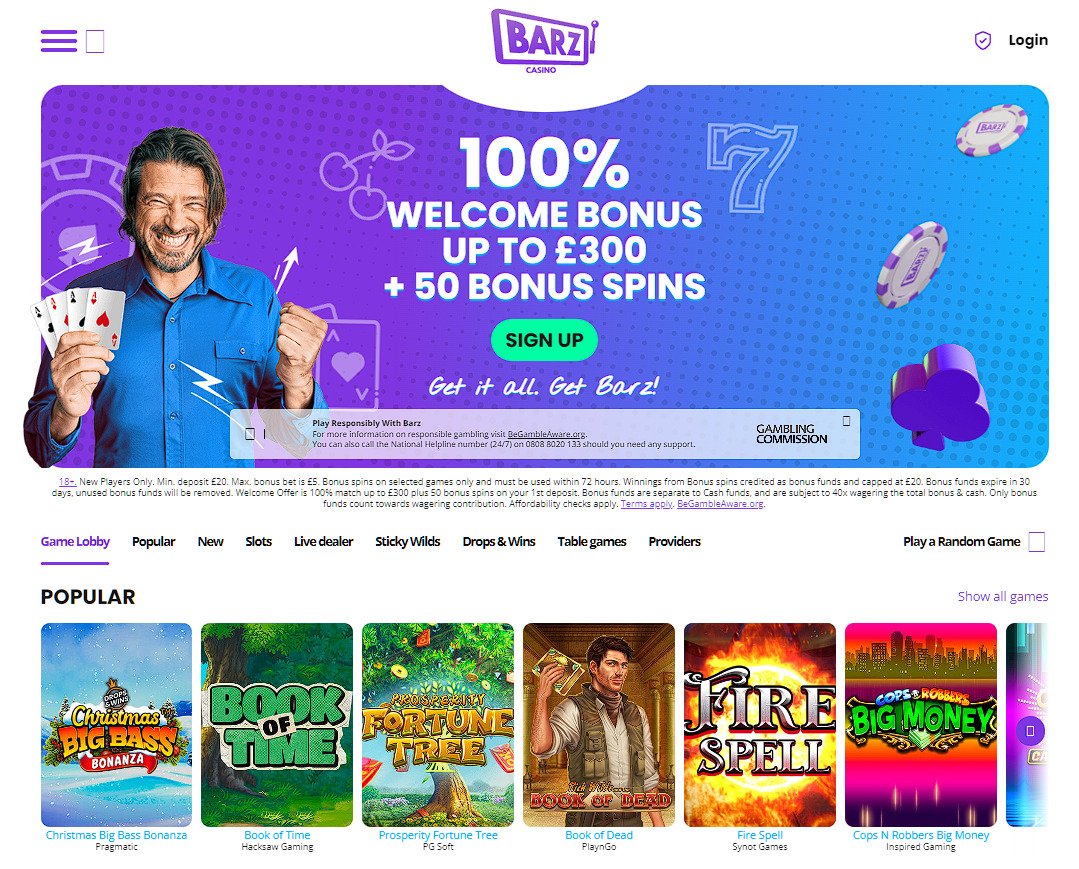Click the random game dice icon
This screenshot has width=1079, height=869.
[1036, 541]
